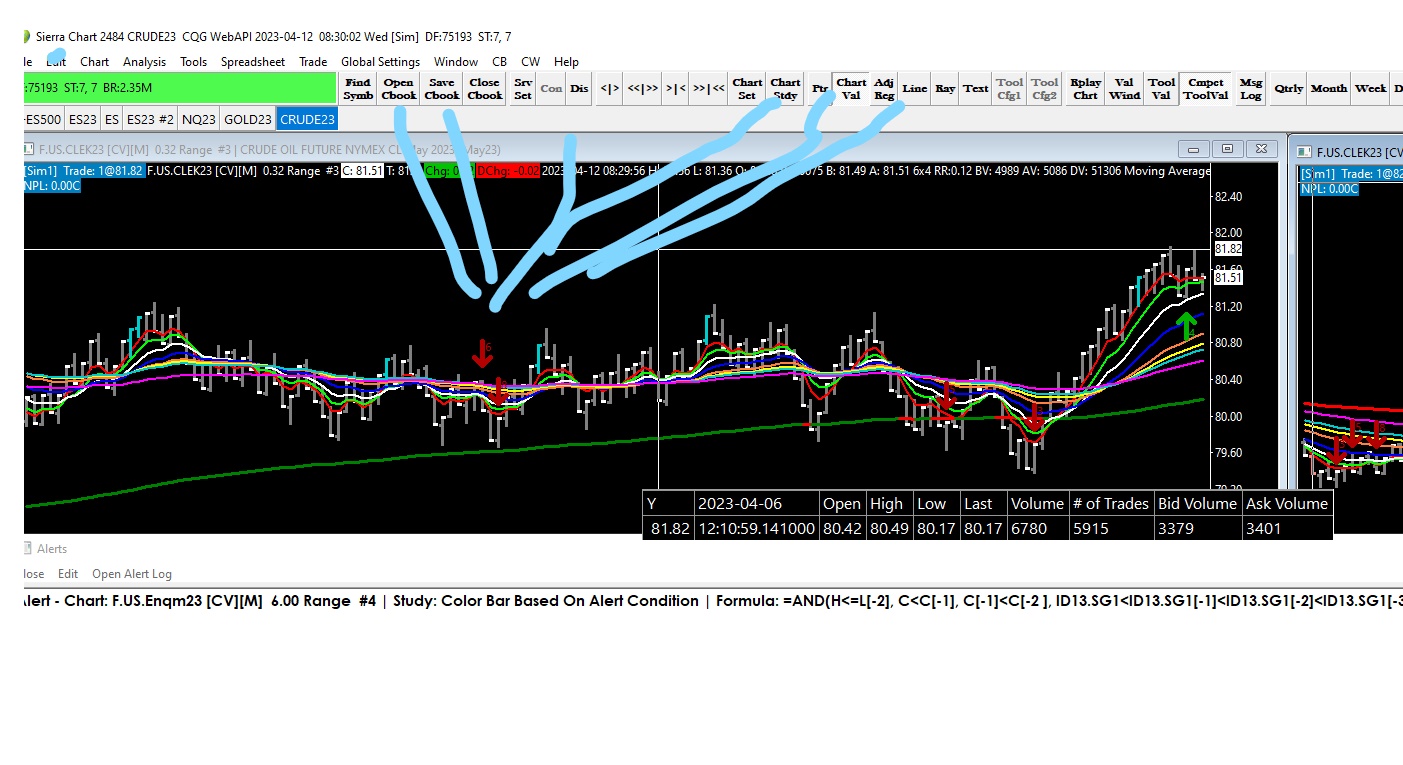This screenshot has height=765, width=1403.
Task: Open the Window menu
Action: click(x=455, y=62)
